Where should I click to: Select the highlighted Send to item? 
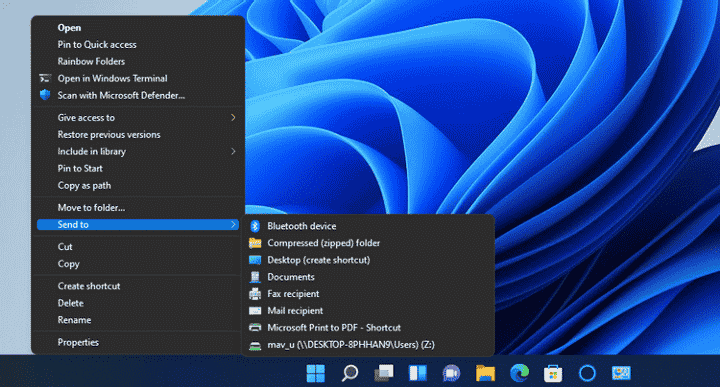coord(138,224)
